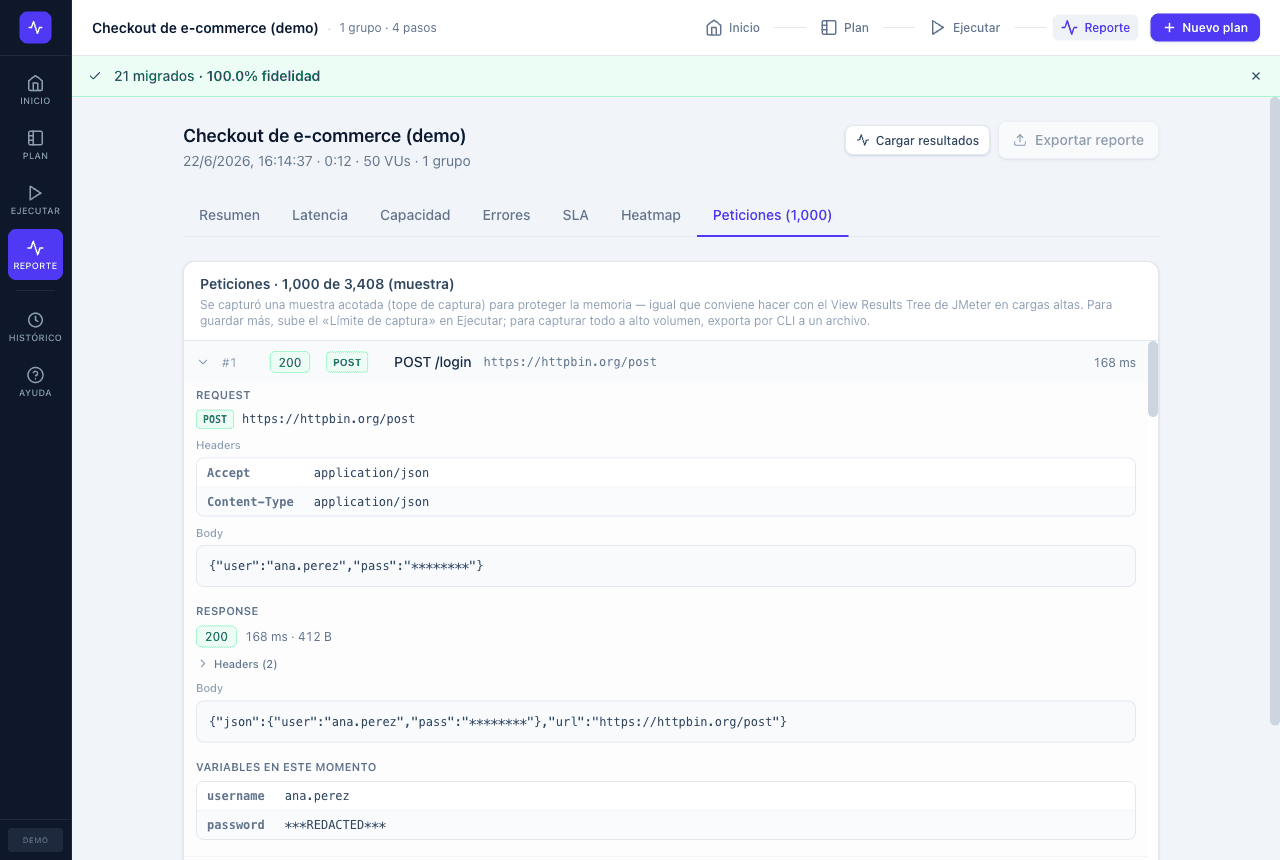
Task: Click the DEMO badge in the sidebar
Action: click(35, 840)
